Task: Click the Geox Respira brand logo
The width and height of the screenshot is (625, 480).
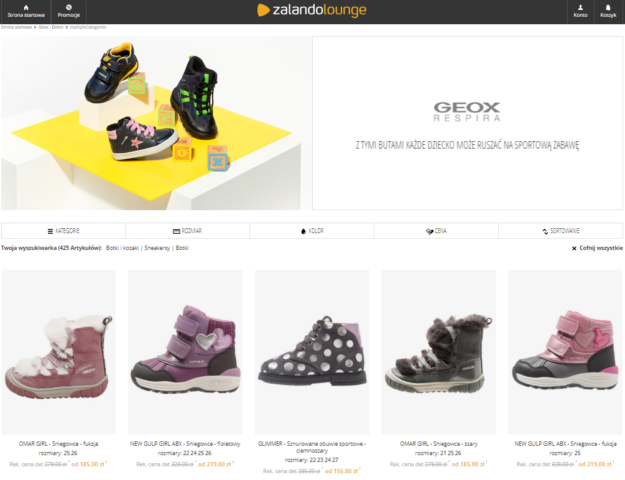Action: click(x=467, y=112)
